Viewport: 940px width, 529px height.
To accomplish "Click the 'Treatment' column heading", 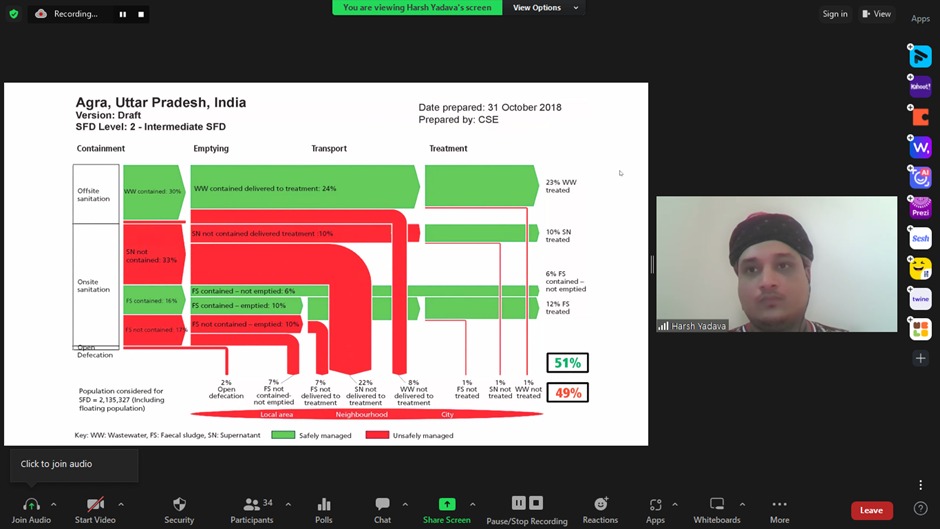I will (448, 148).
